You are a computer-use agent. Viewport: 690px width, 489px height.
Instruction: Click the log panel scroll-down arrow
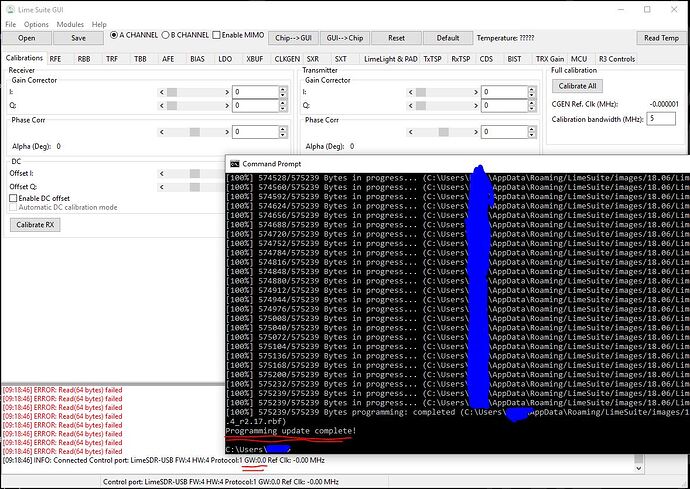click(639, 468)
